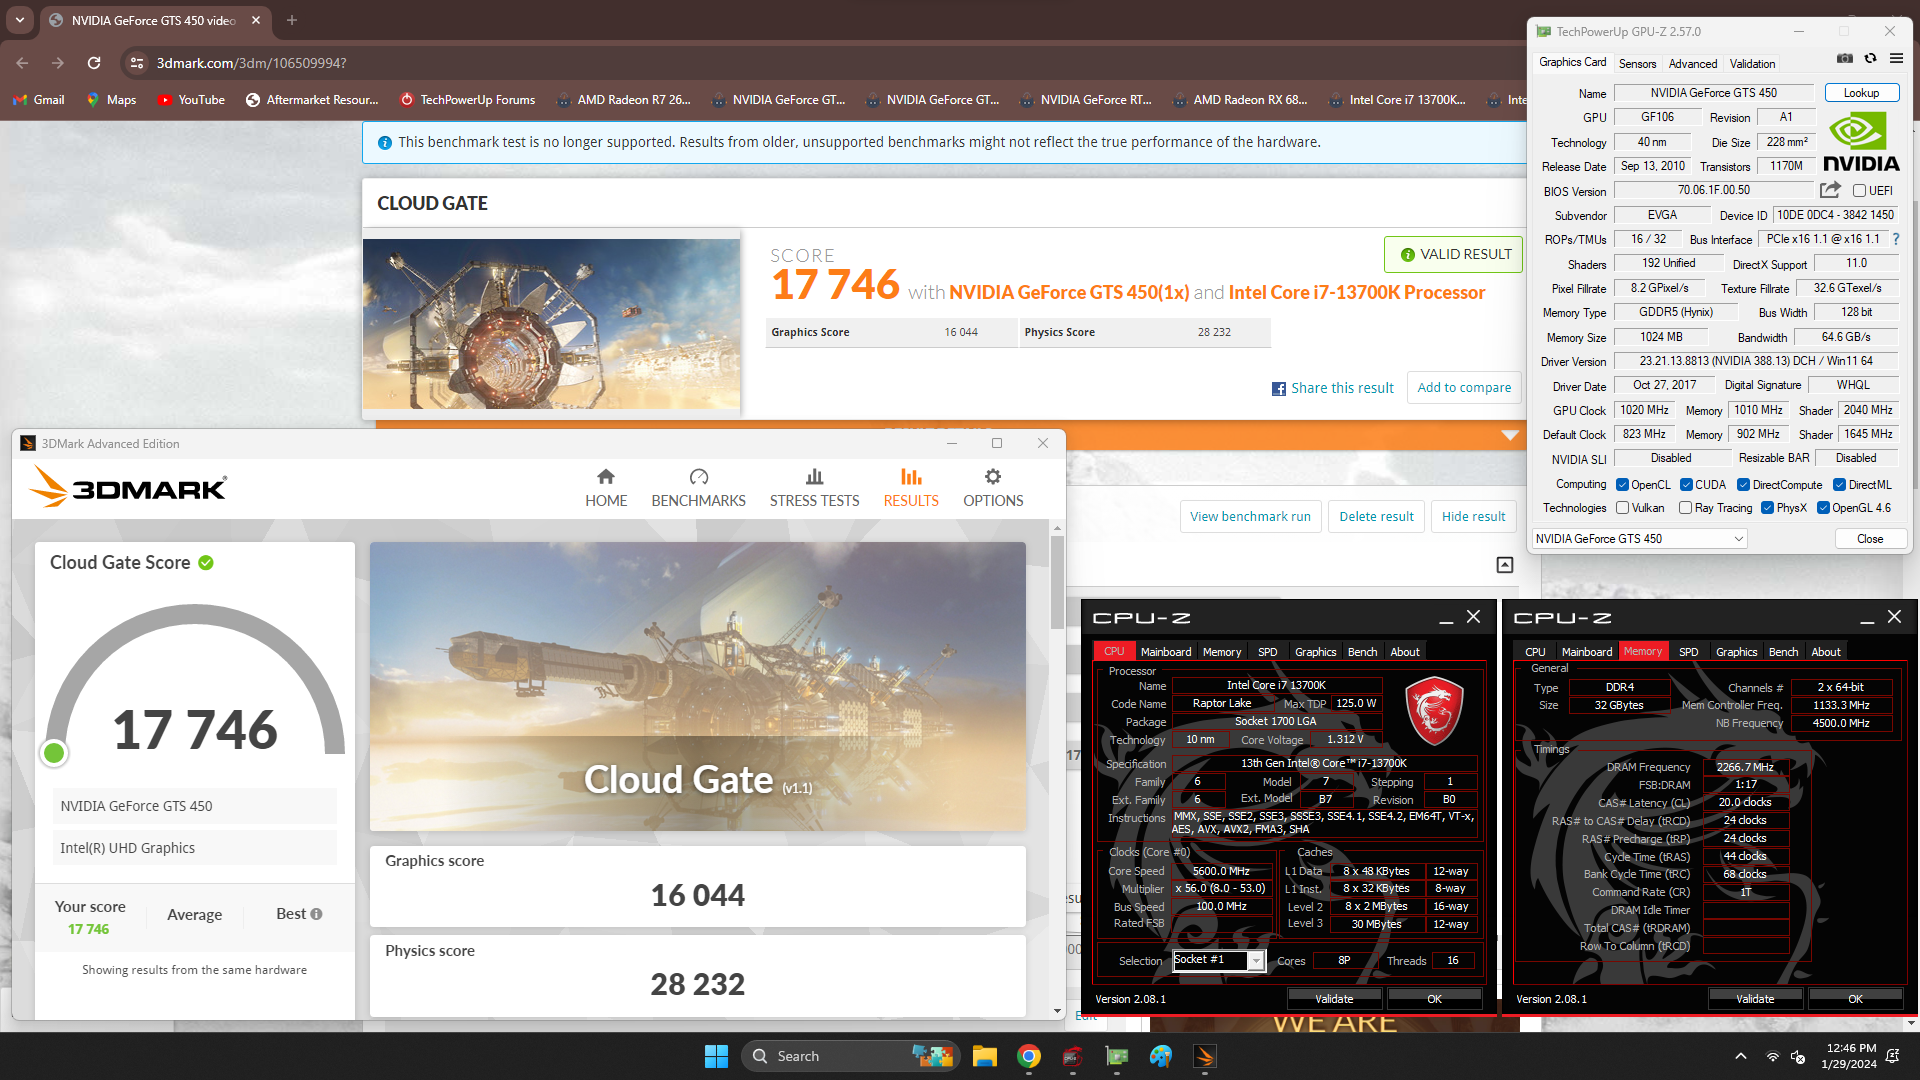The image size is (1920, 1080).
Task: Open HOME in 3DMark navigation
Action: point(606,488)
